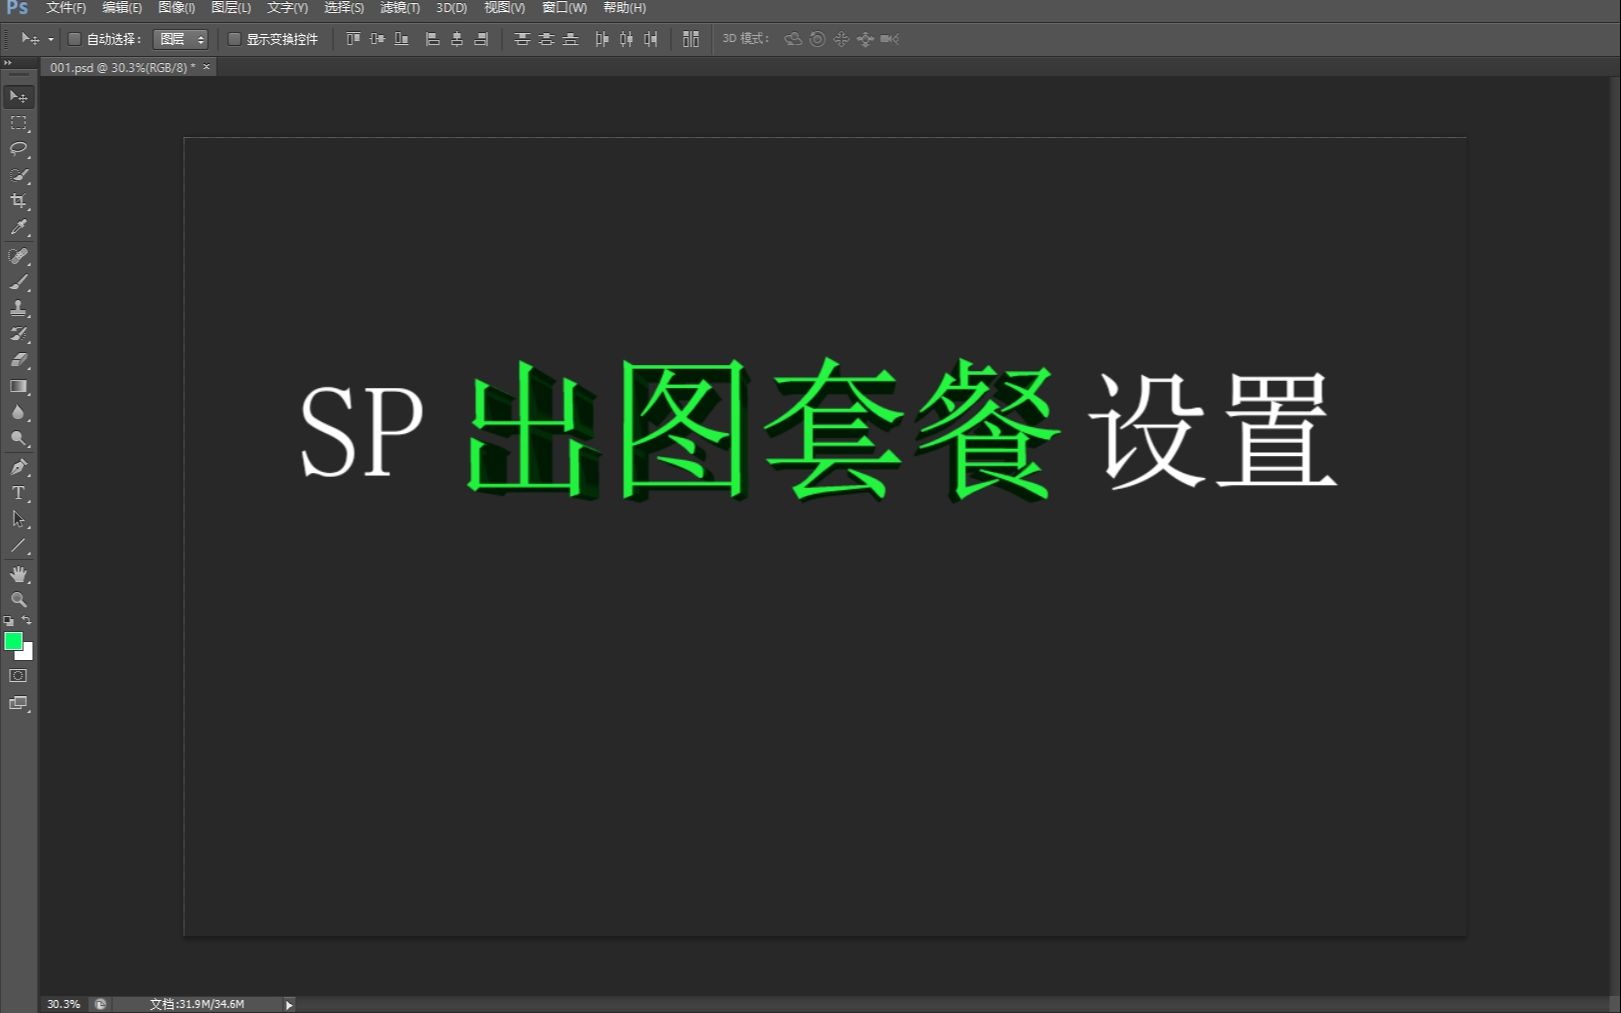Viewport: 1621px width, 1013px height.
Task: Close the 001.psd document tab
Action: (x=207, y=67)
